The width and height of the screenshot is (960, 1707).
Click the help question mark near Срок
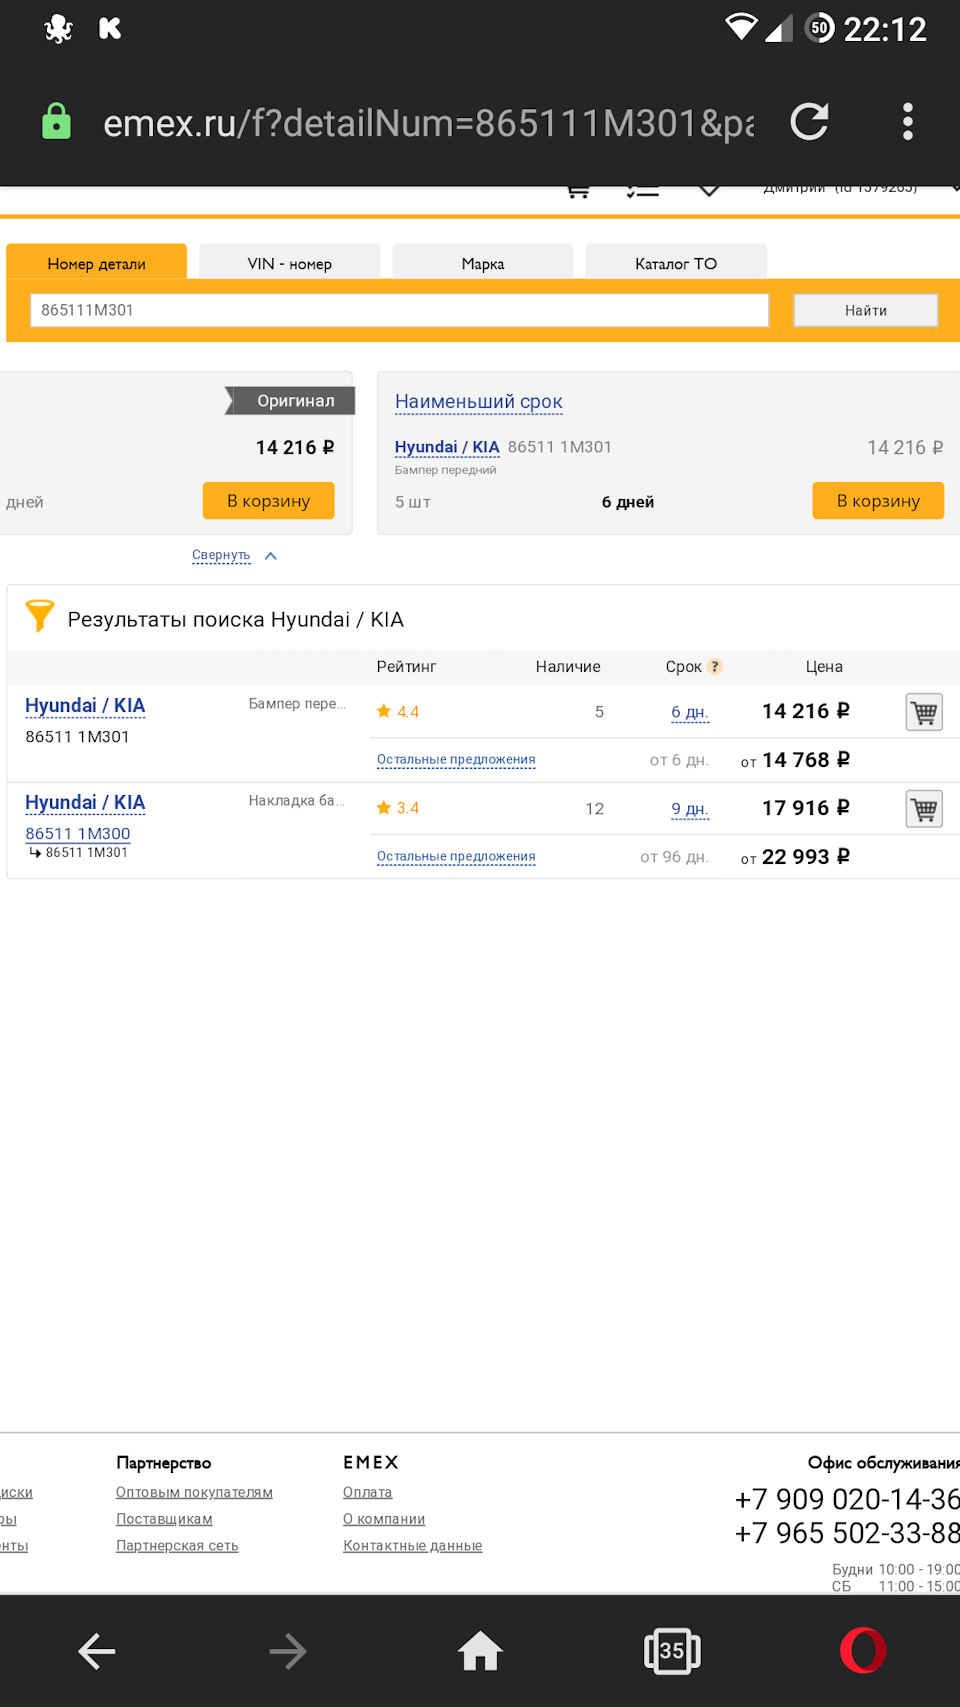715,667
